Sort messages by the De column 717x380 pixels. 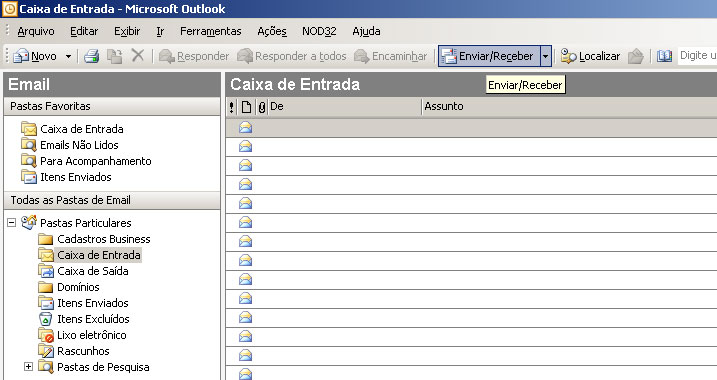click(x=344, y=107)
